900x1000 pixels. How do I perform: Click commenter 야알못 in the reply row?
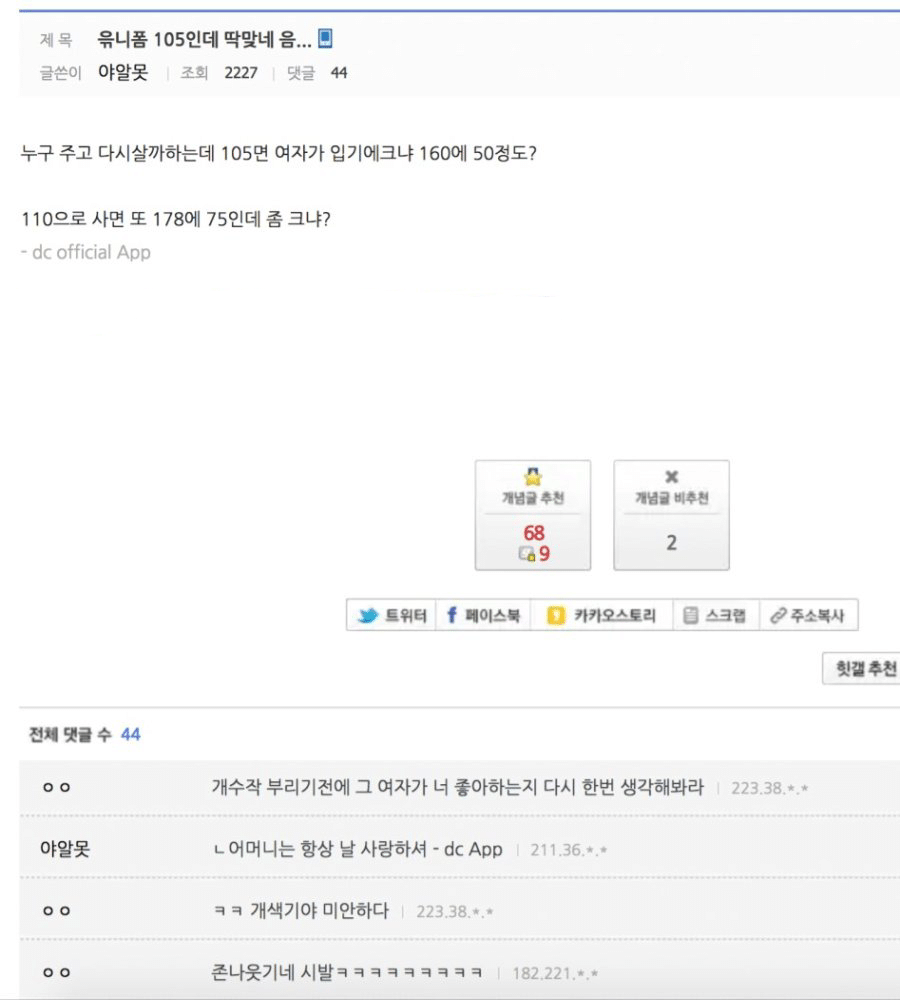click(65, 849)
